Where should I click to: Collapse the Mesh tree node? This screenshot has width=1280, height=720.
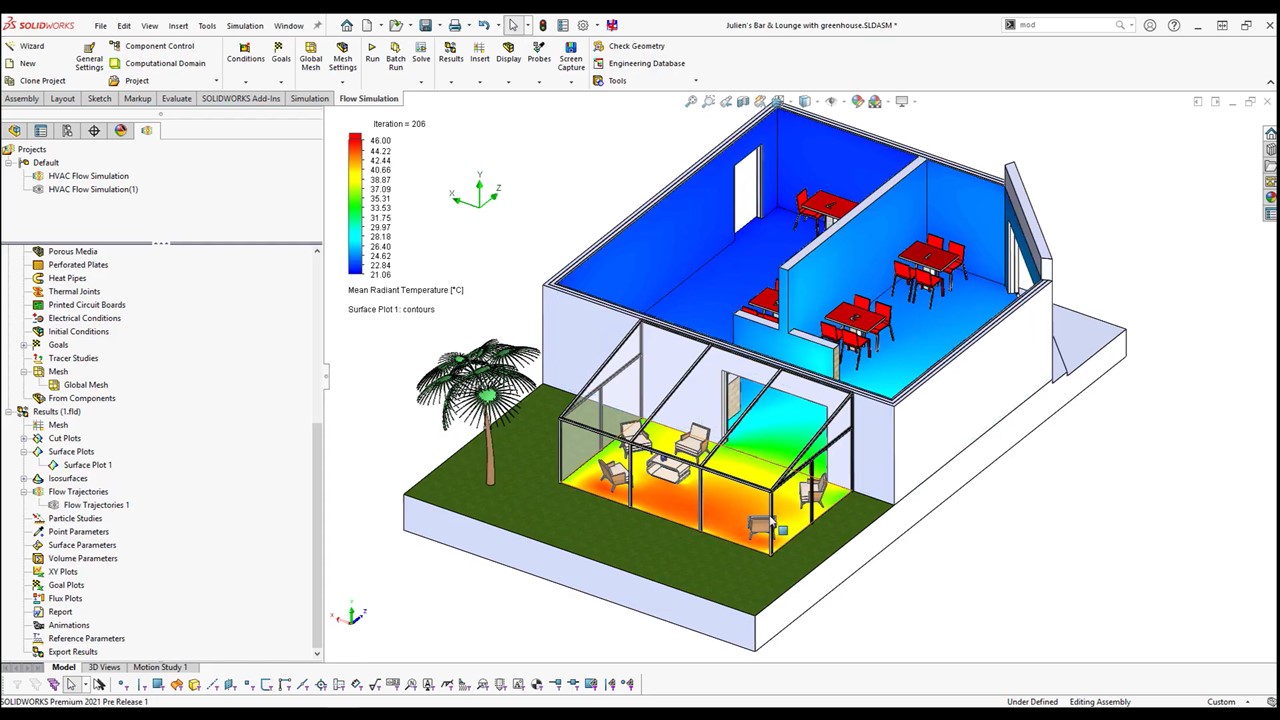(x=24, y=372)
